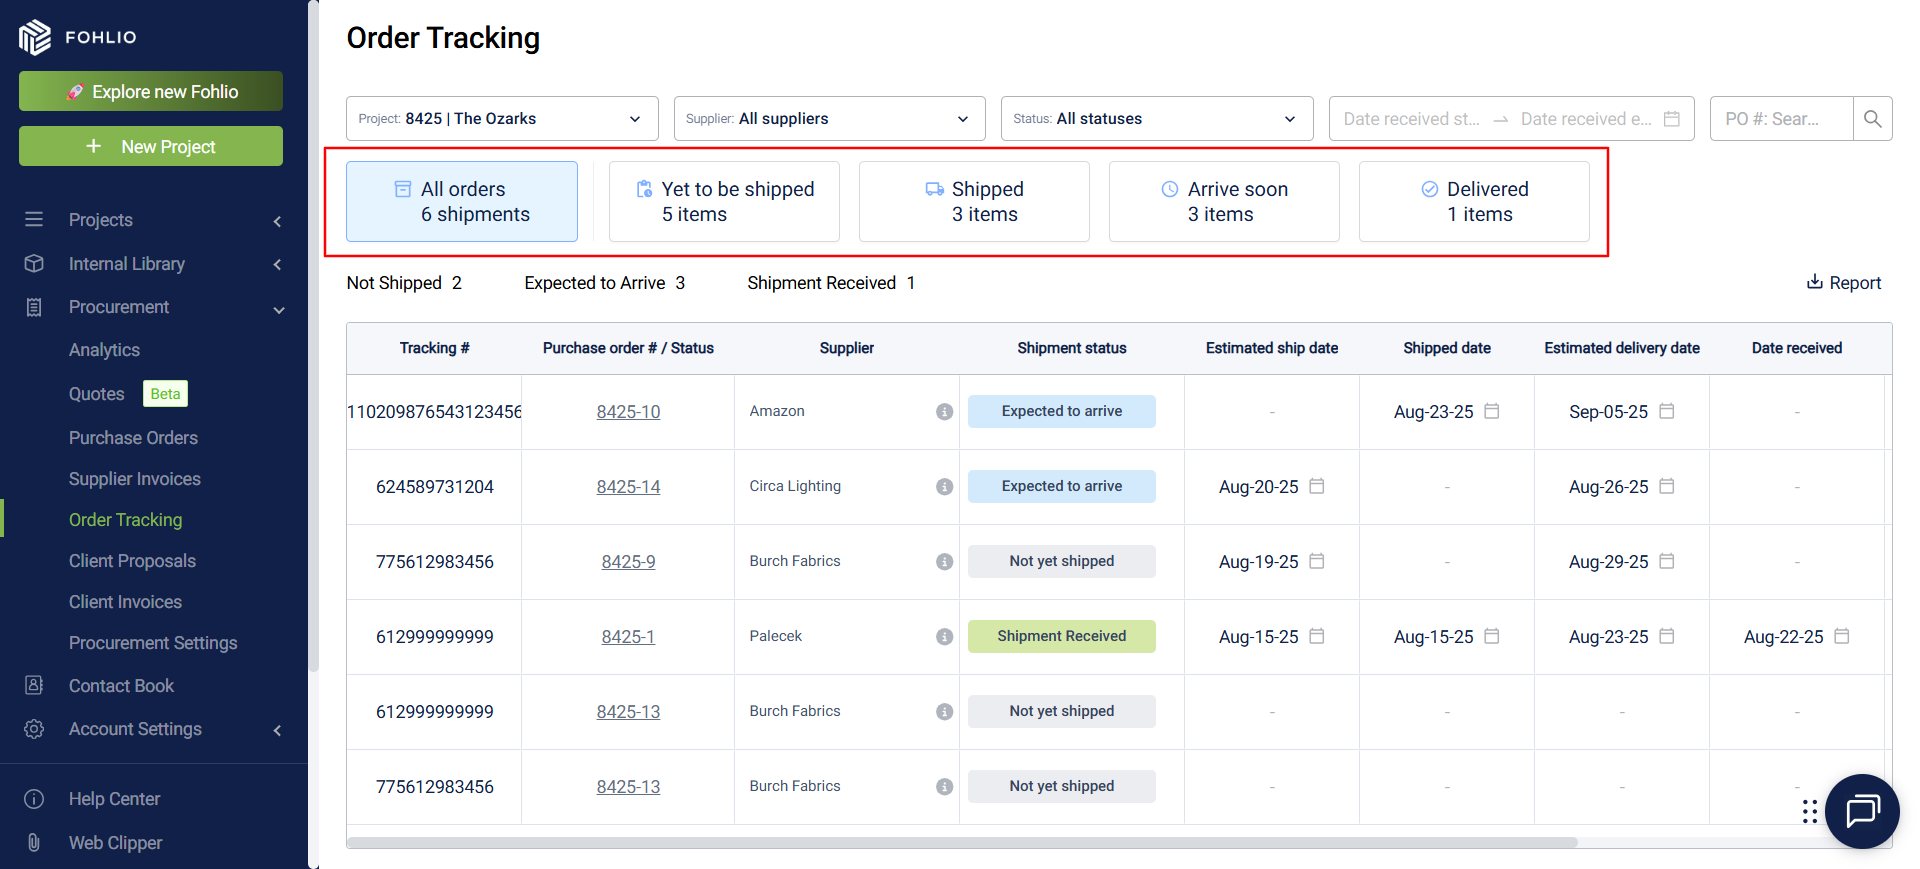
Task: Open calendar icon for Aug-22-25 date received
Action: [x=1842, y=636]
